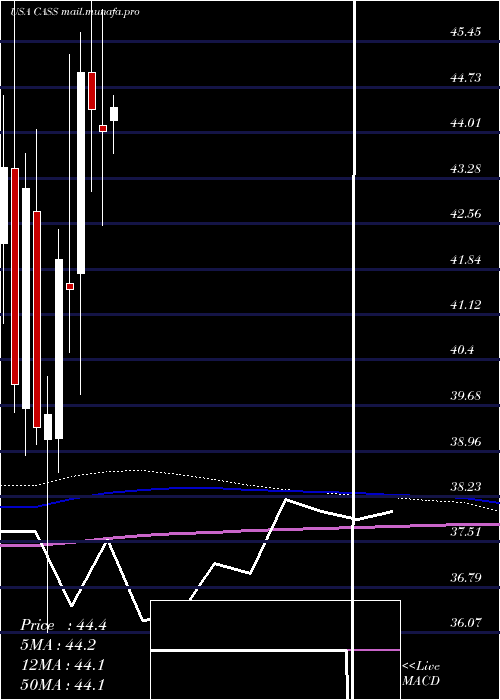
Task: Click the tall white candlestick reaching 44.73
Action: click(81, 173)
